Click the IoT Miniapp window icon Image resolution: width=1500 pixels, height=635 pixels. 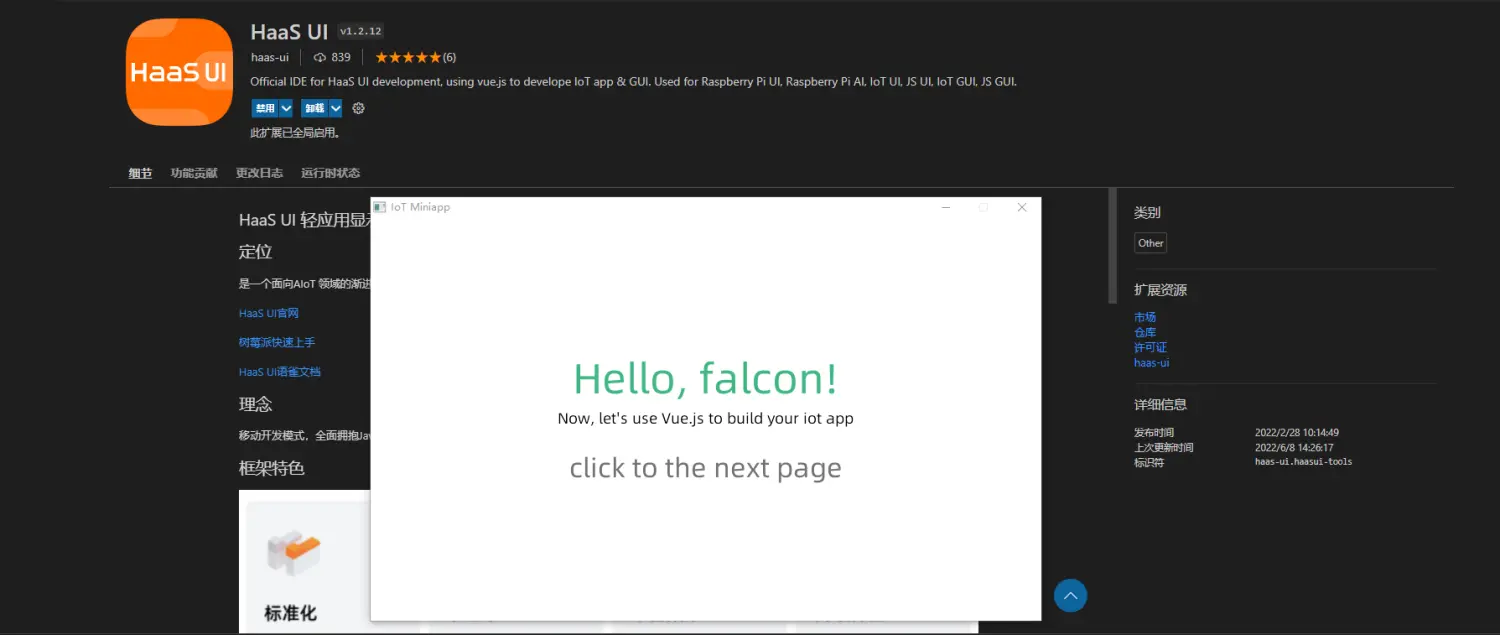coord(379,207)
